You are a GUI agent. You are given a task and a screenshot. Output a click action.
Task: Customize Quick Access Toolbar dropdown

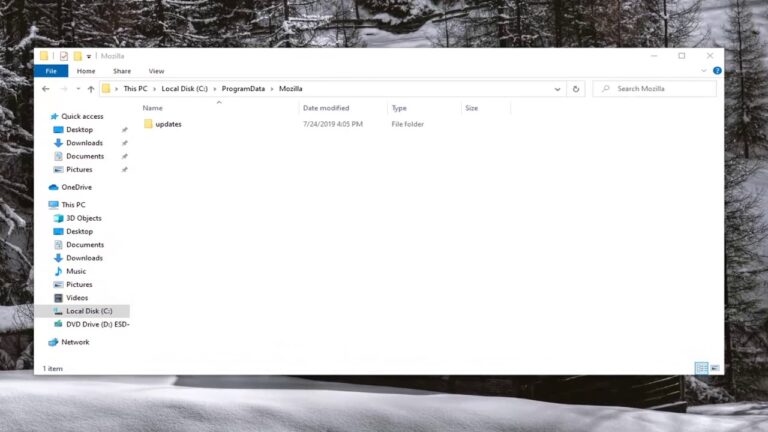89,56
